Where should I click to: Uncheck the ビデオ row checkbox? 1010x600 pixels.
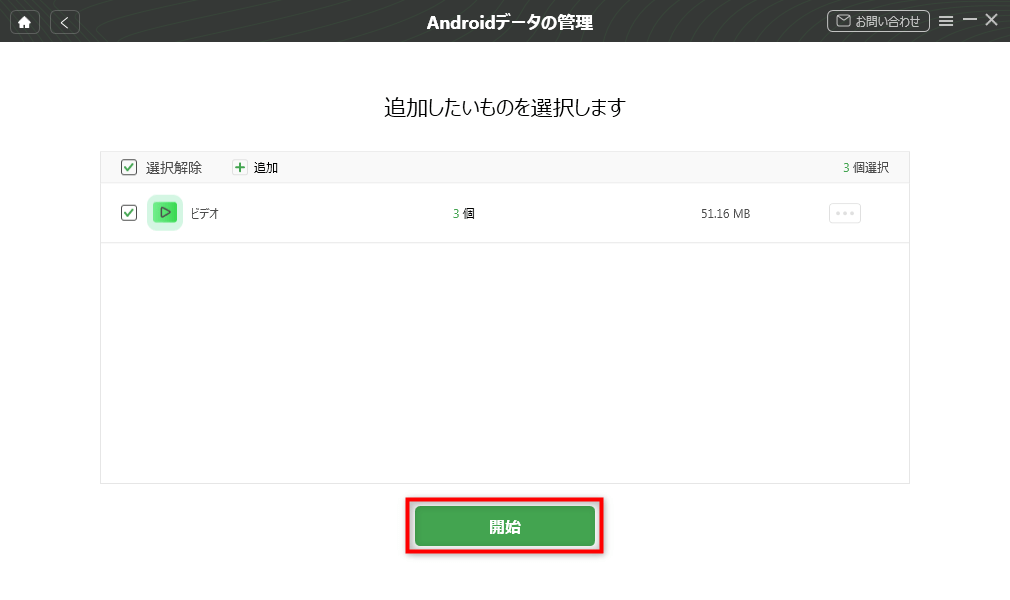(x=129, y=213)
